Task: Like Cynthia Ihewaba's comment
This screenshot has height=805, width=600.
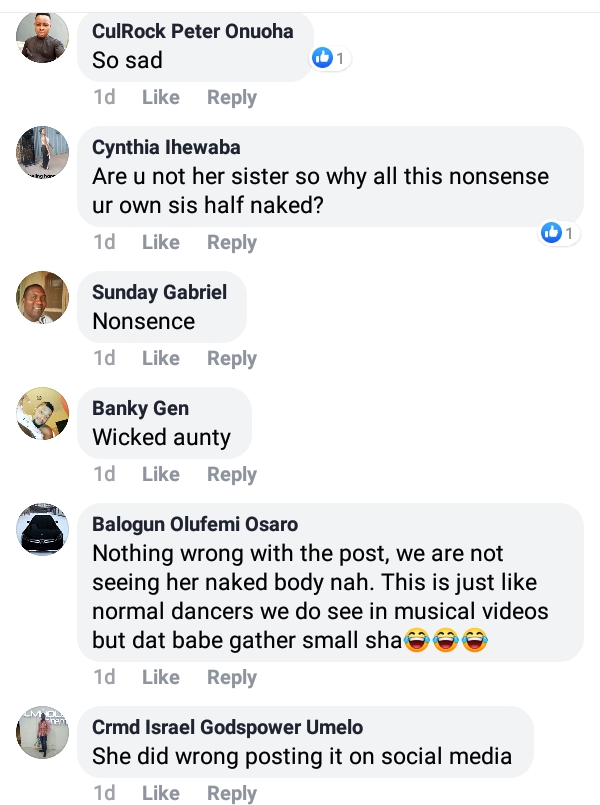Action: pos(160,242)
